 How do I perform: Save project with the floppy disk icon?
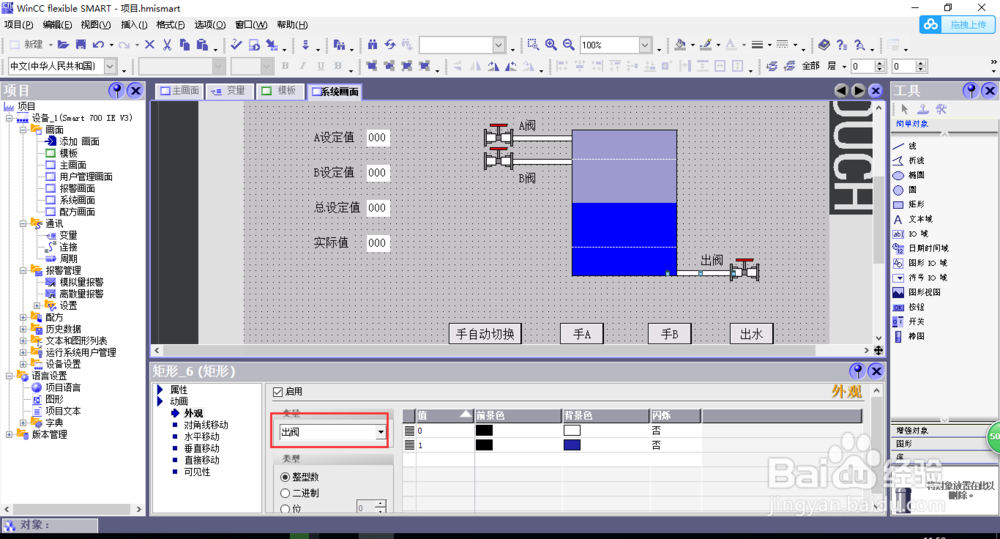80,45
